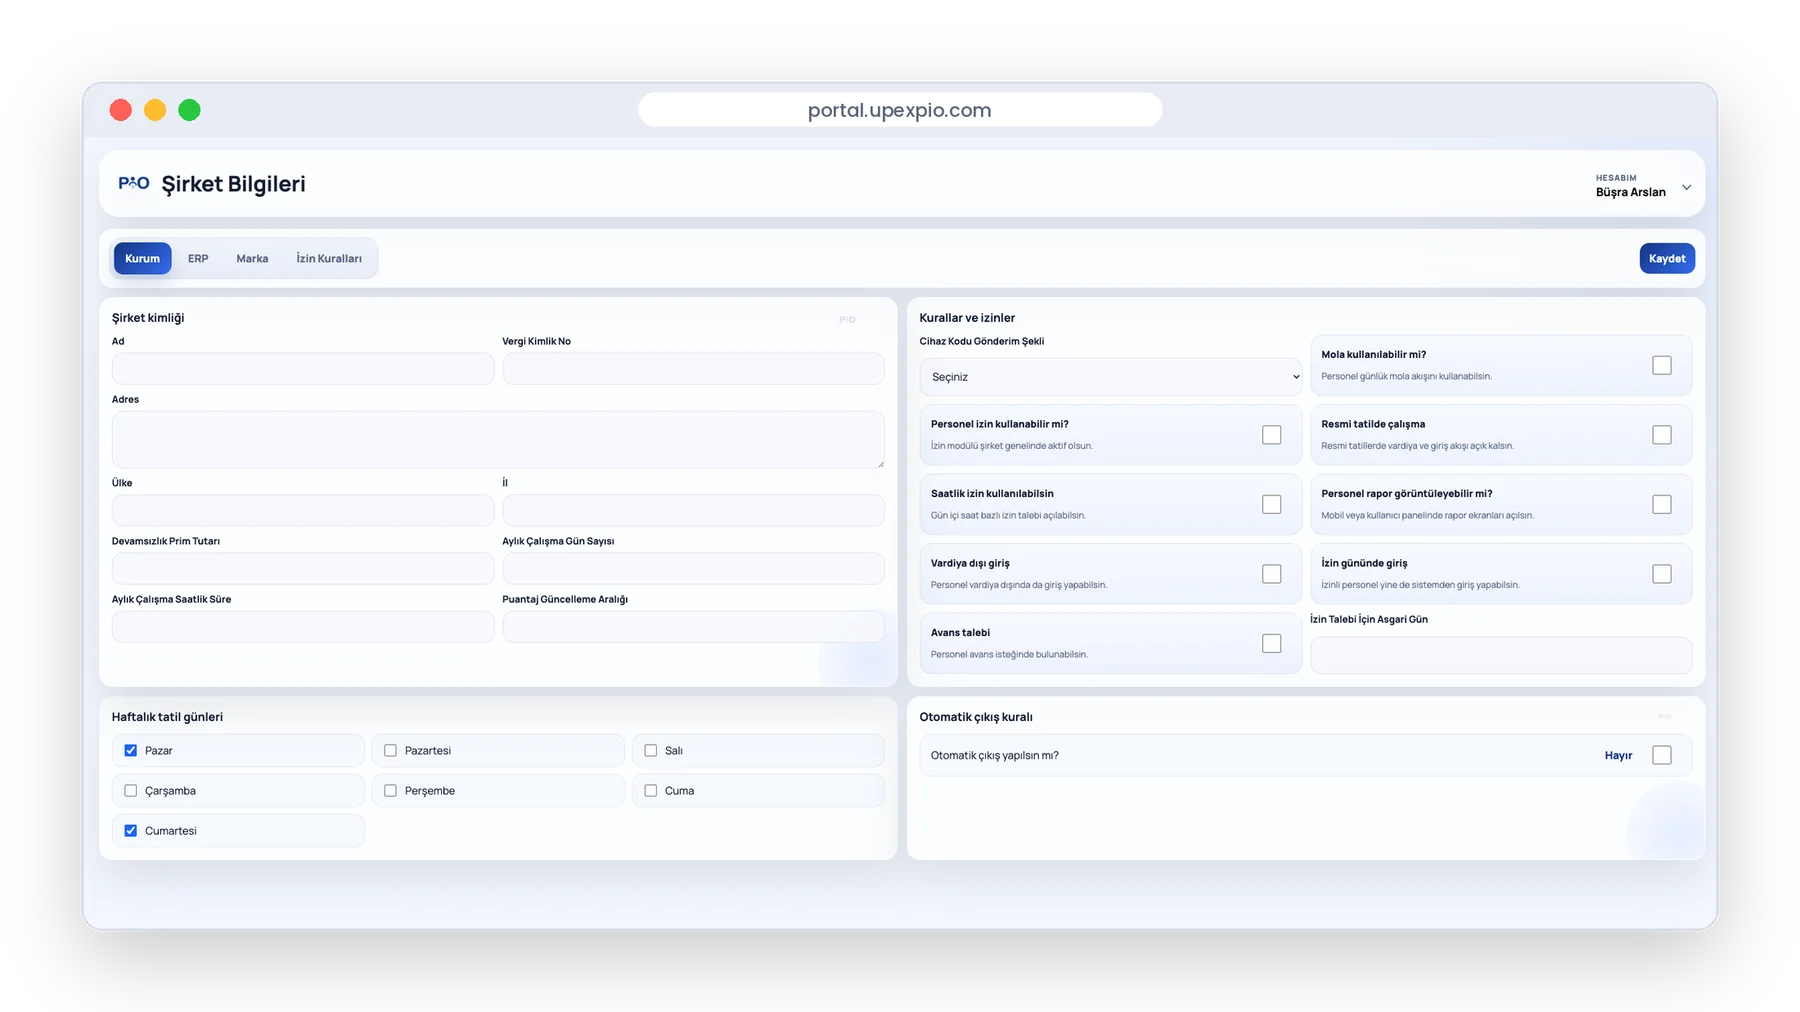Click the PIO logo icon
This screenshot has width=1800, height=1012.
[x=134, y=183]
